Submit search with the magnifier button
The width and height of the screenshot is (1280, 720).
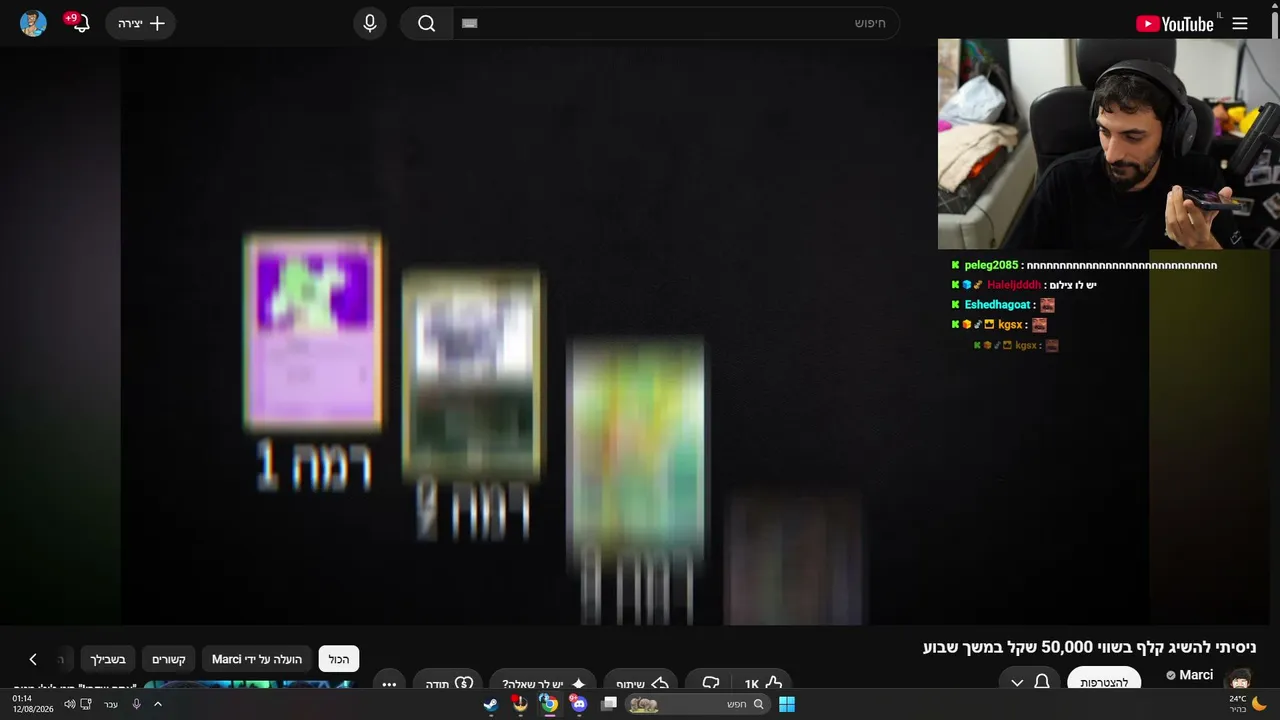[x=427, y=23]
